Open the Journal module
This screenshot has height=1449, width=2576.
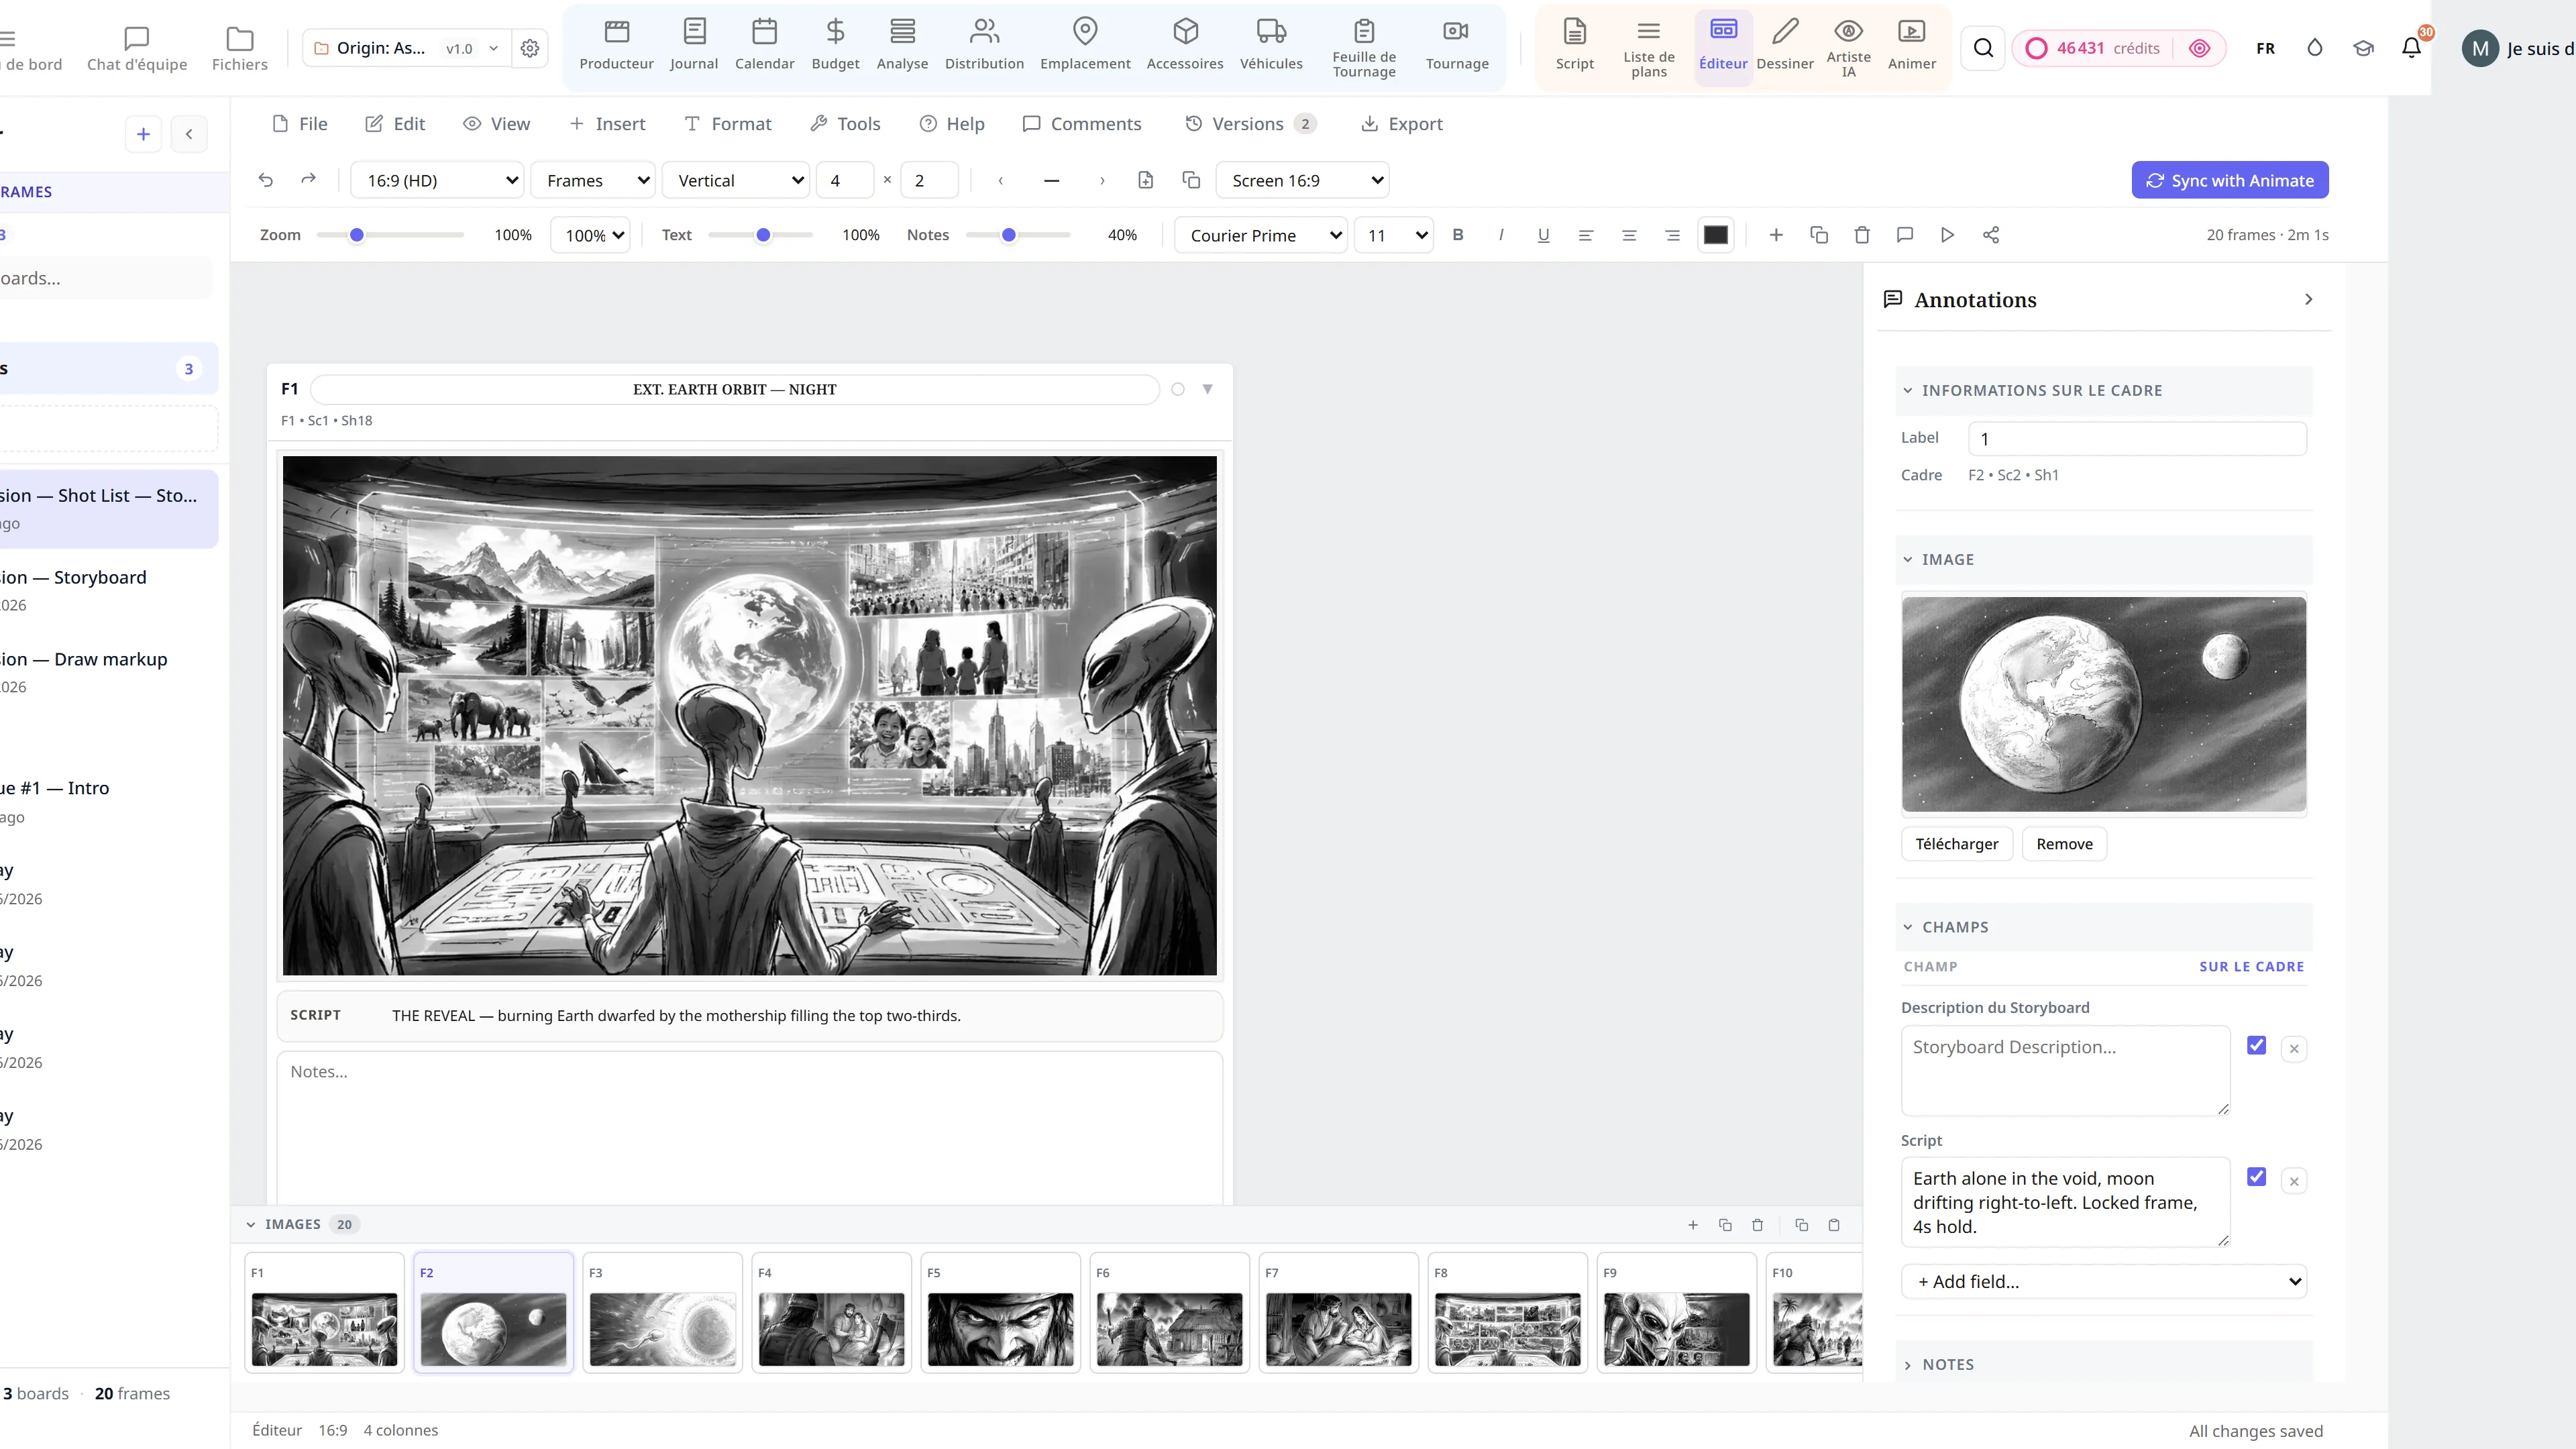(694, 46)
